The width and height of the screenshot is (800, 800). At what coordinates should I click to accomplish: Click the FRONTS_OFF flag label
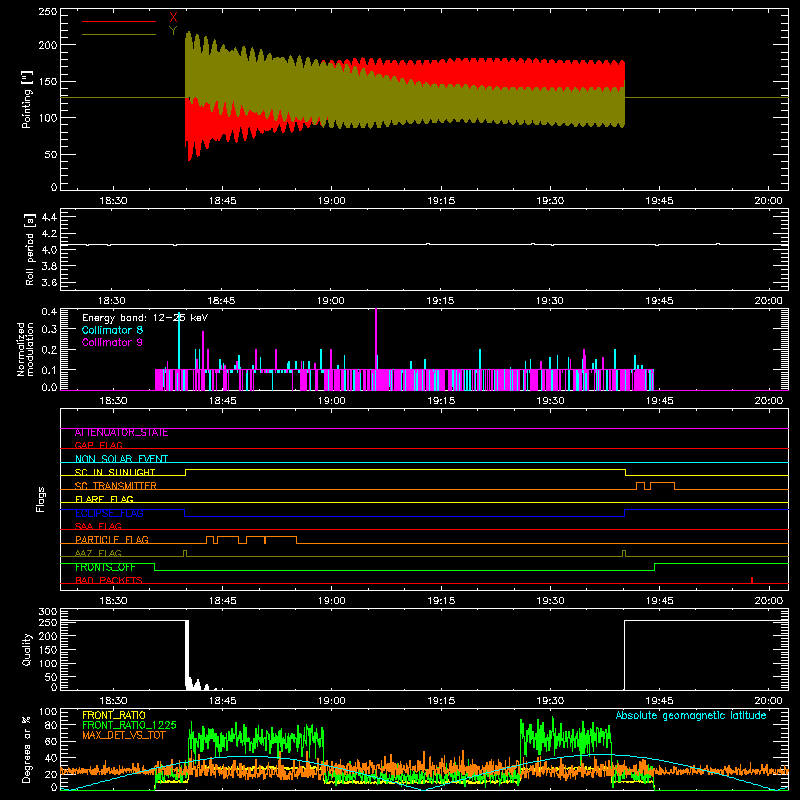(105, 567)
